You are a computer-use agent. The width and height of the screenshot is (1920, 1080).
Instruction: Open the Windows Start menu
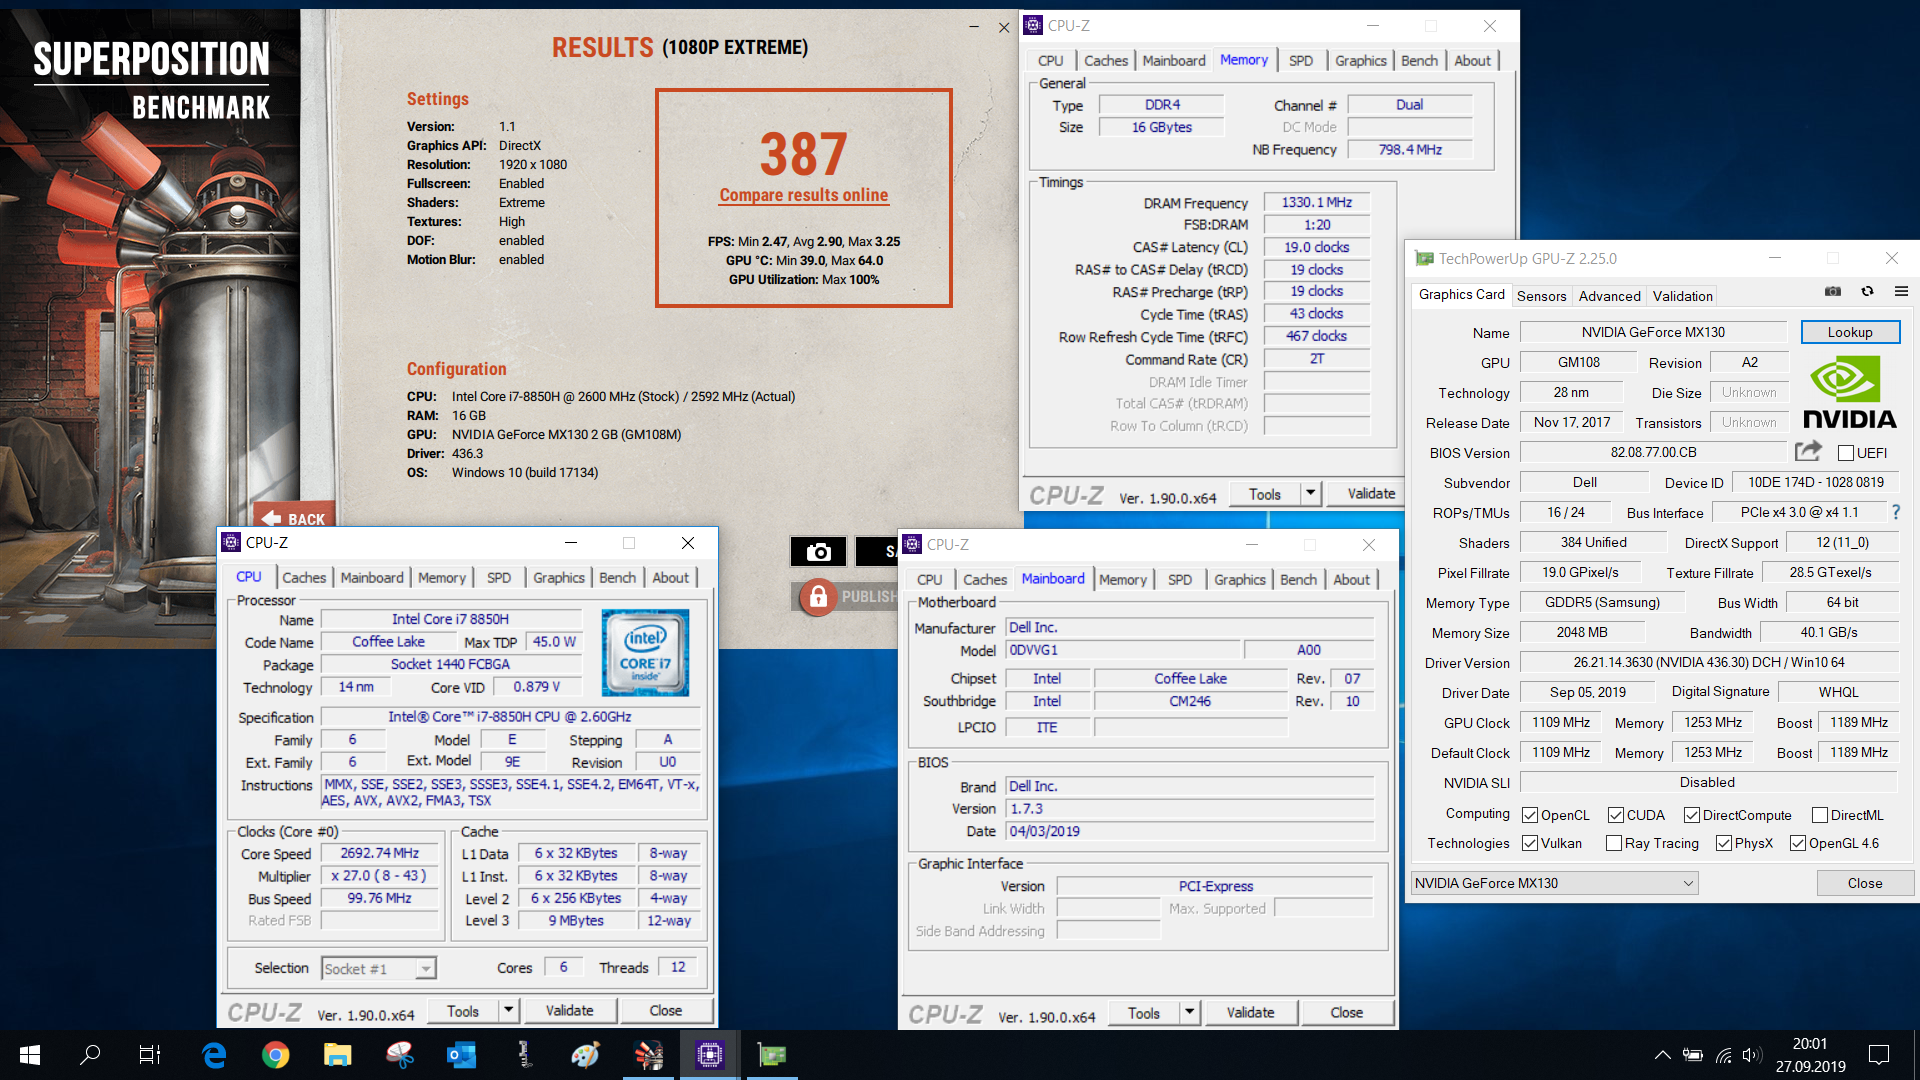pos(30,1055)
